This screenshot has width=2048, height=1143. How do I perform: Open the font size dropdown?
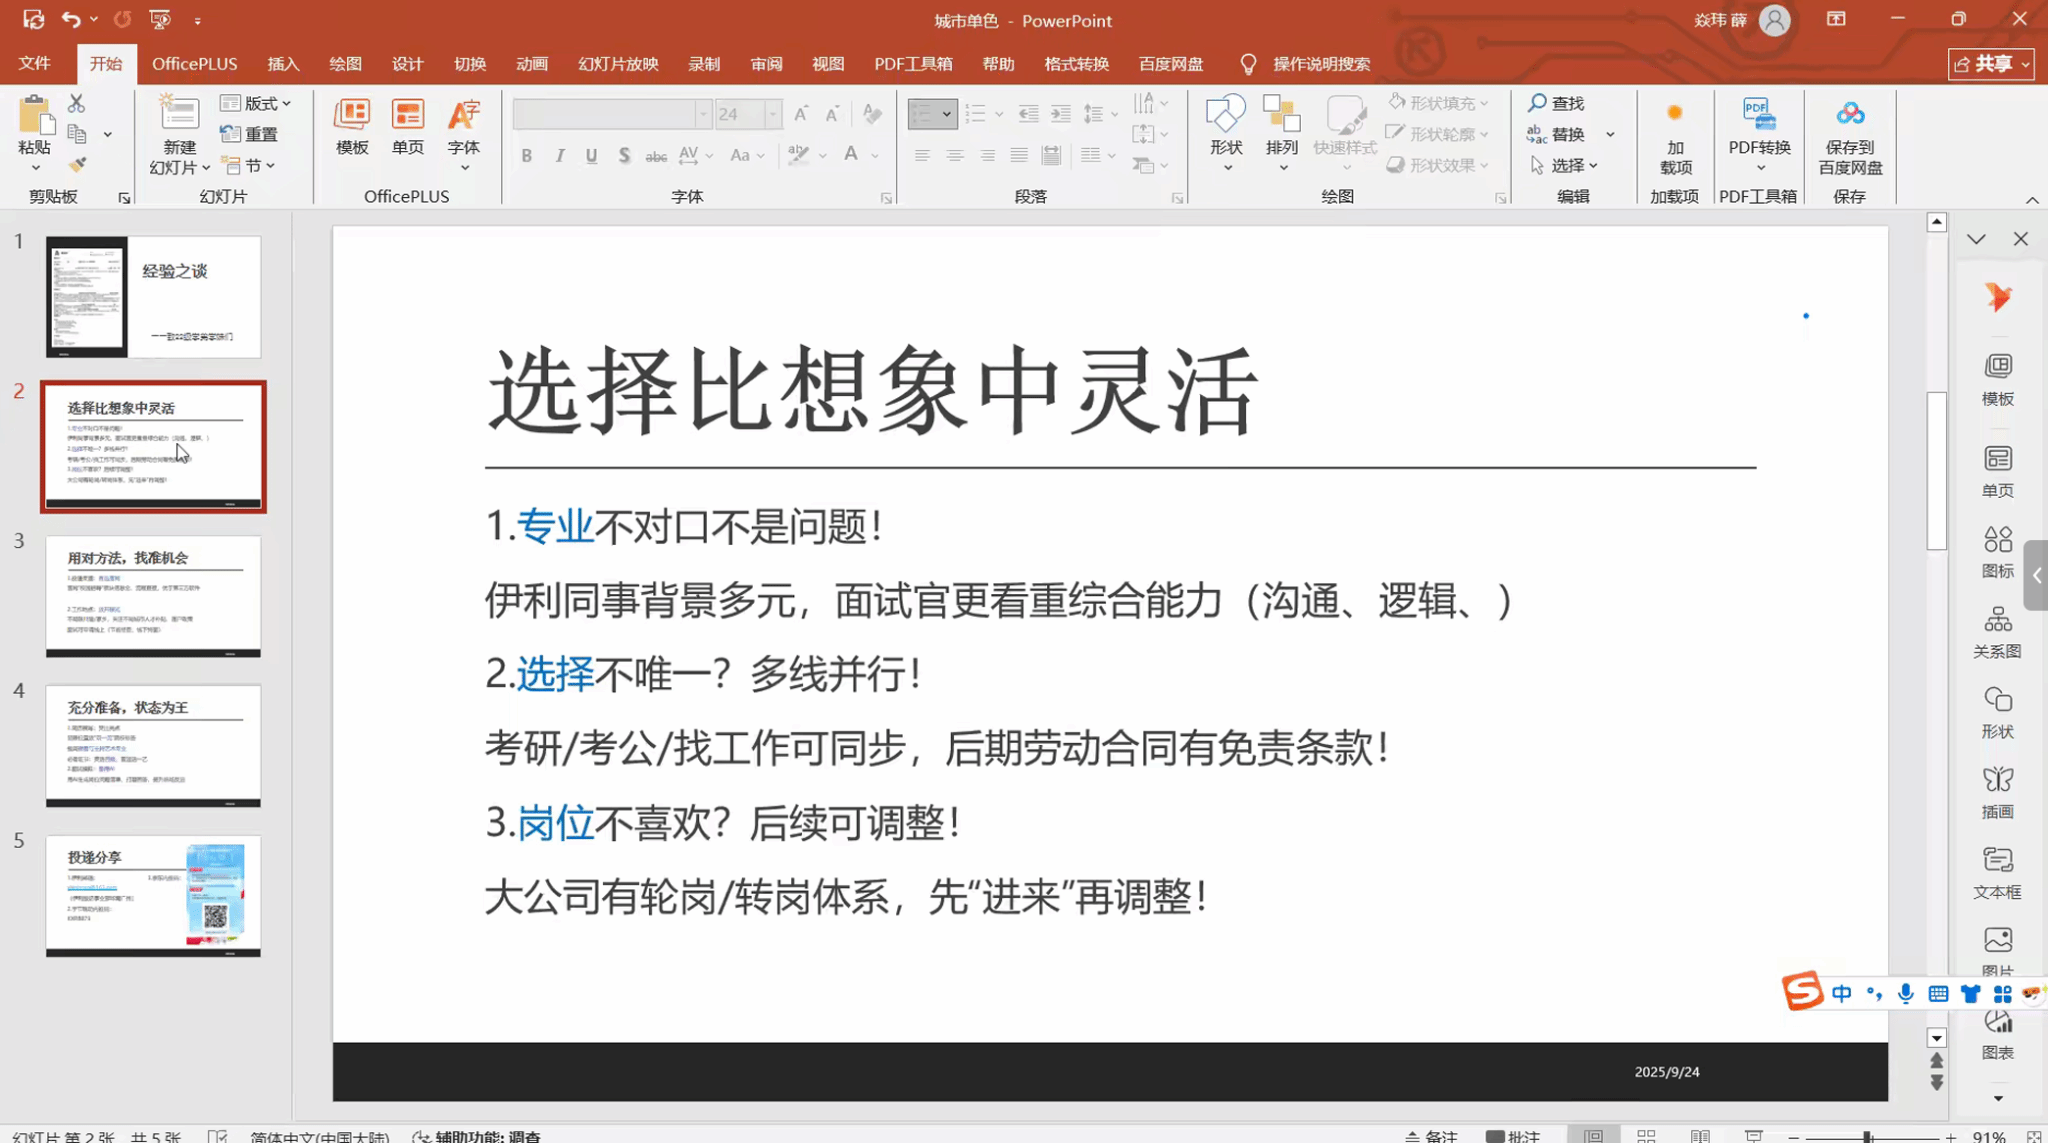(x=772, y=114)
